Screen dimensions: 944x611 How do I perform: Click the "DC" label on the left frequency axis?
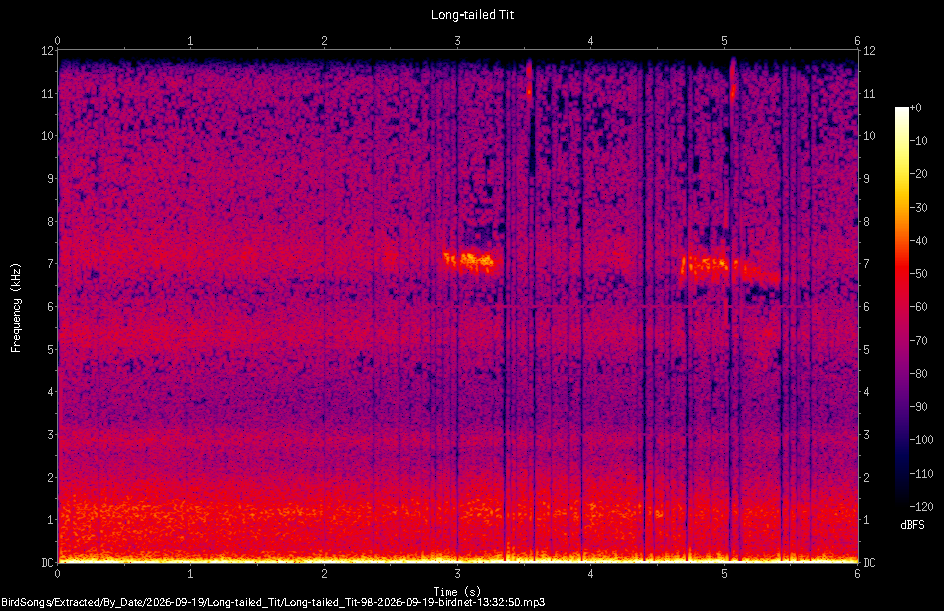(47, 563)
